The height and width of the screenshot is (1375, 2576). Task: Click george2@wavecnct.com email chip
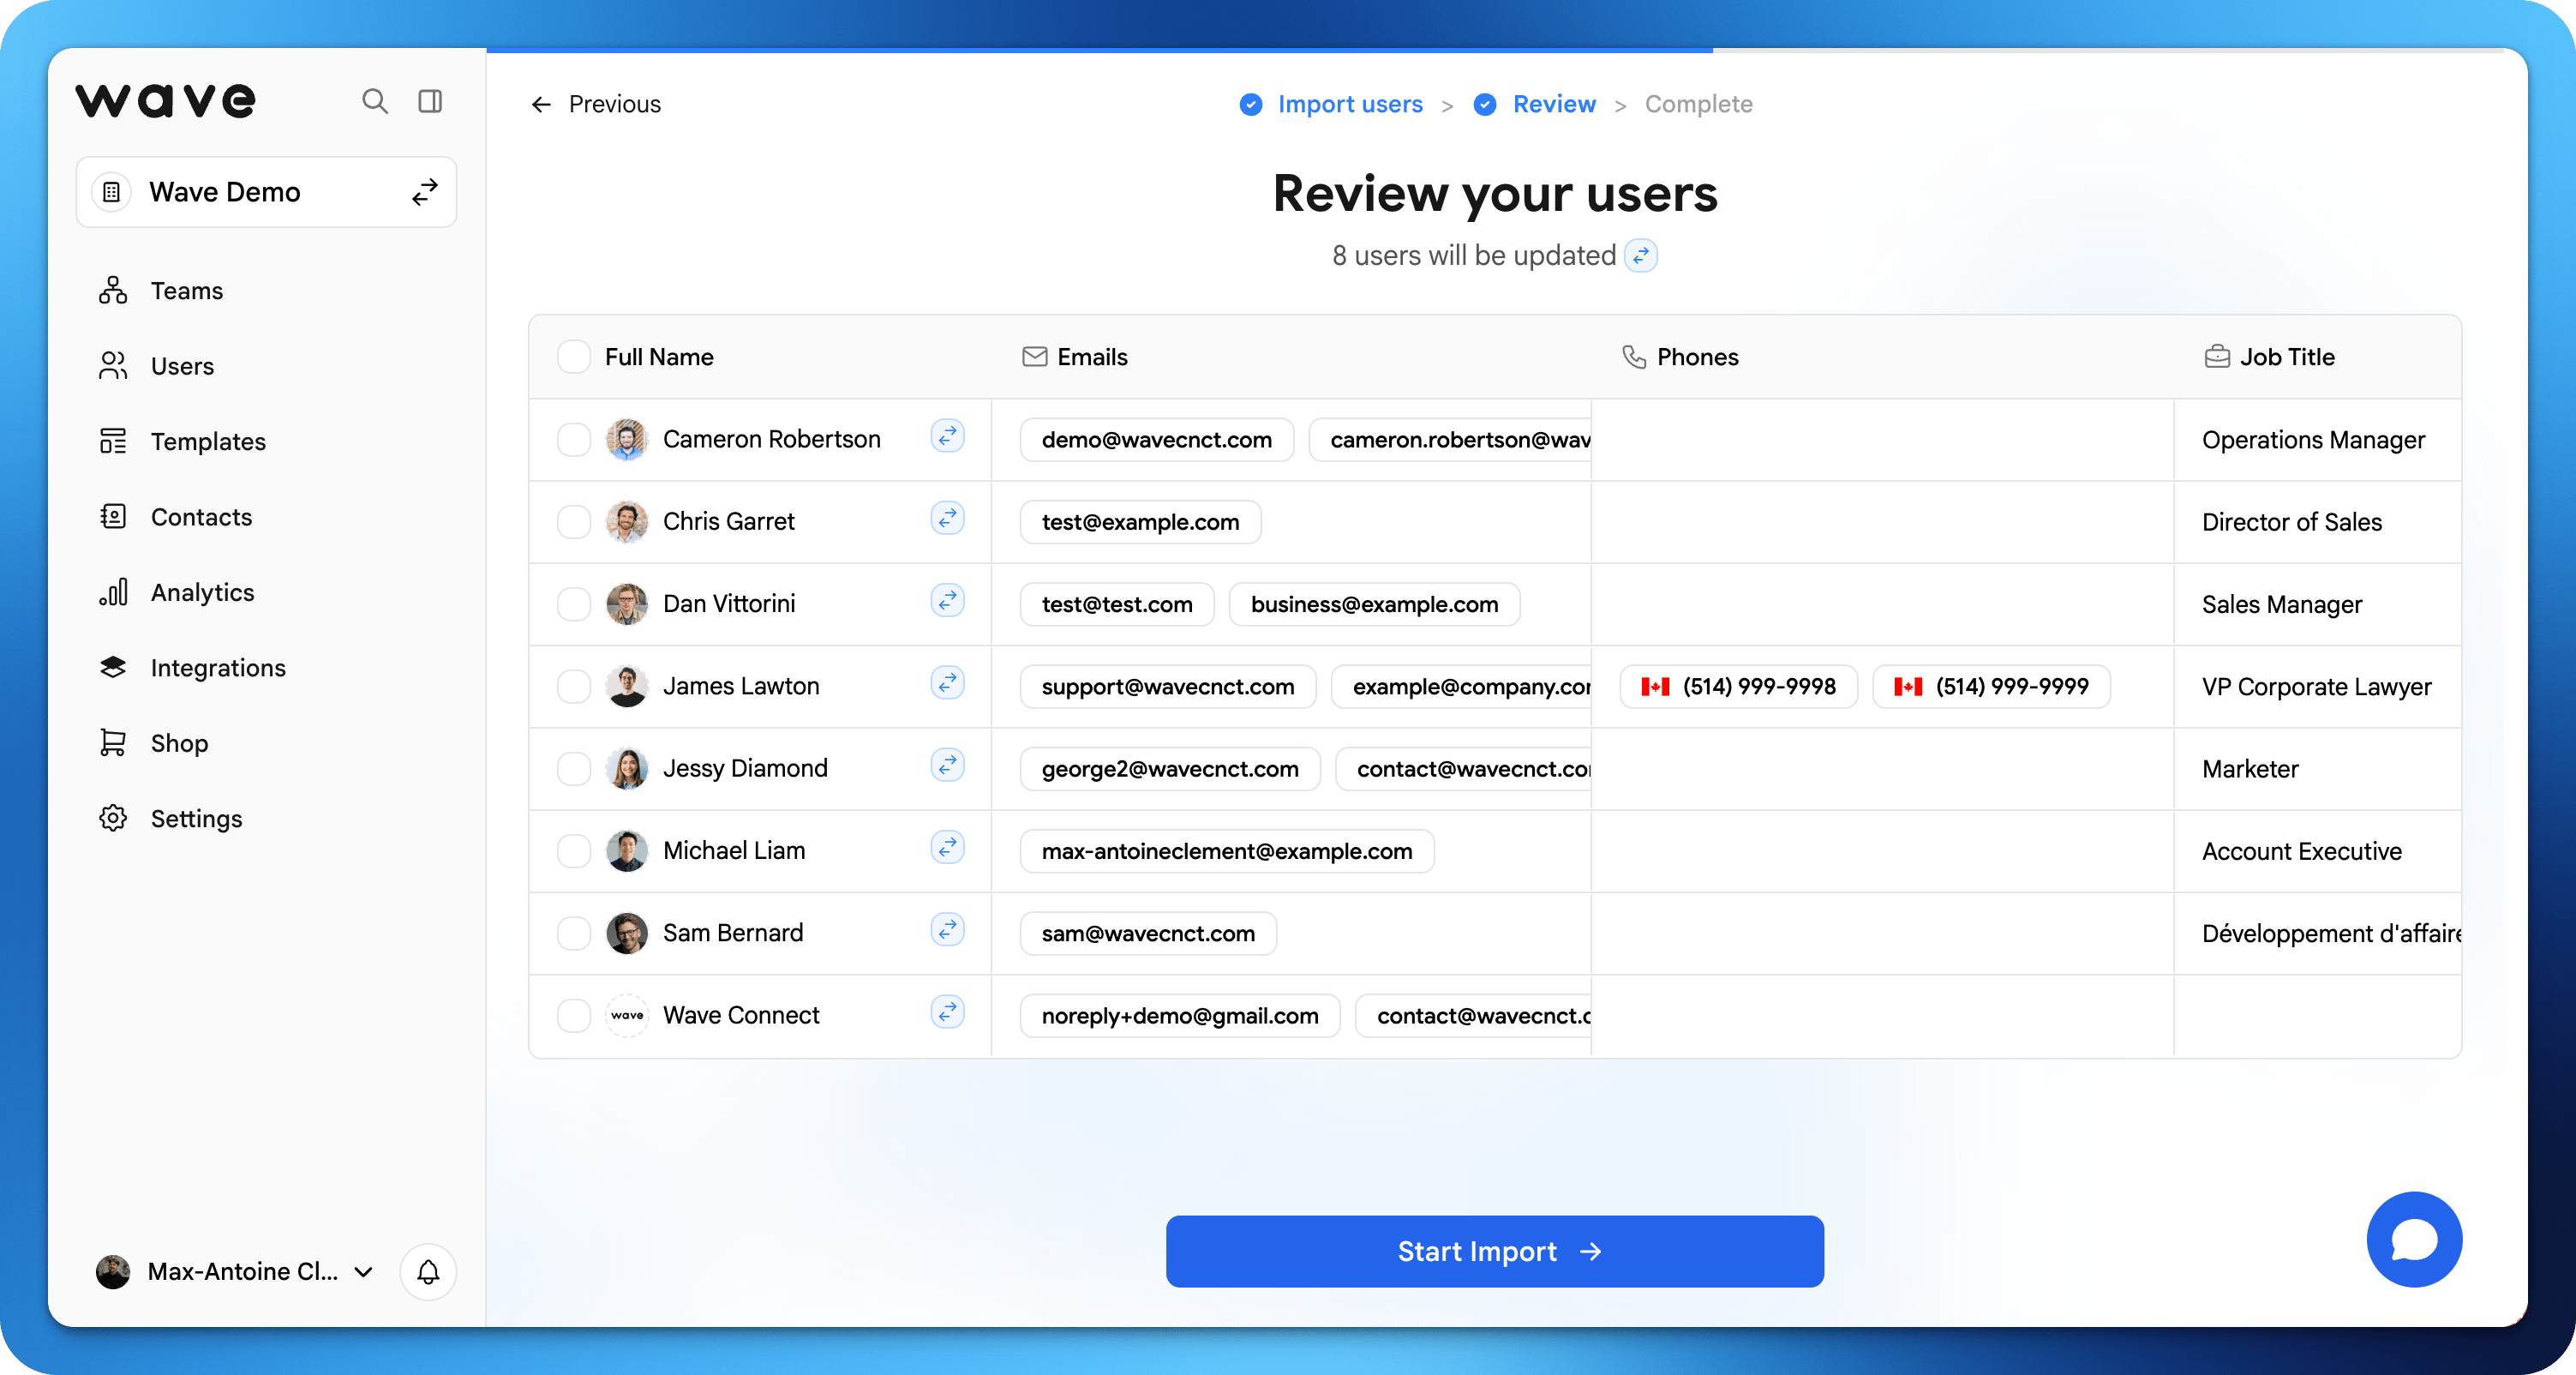pyautogui.click(x=1170, y=769)
